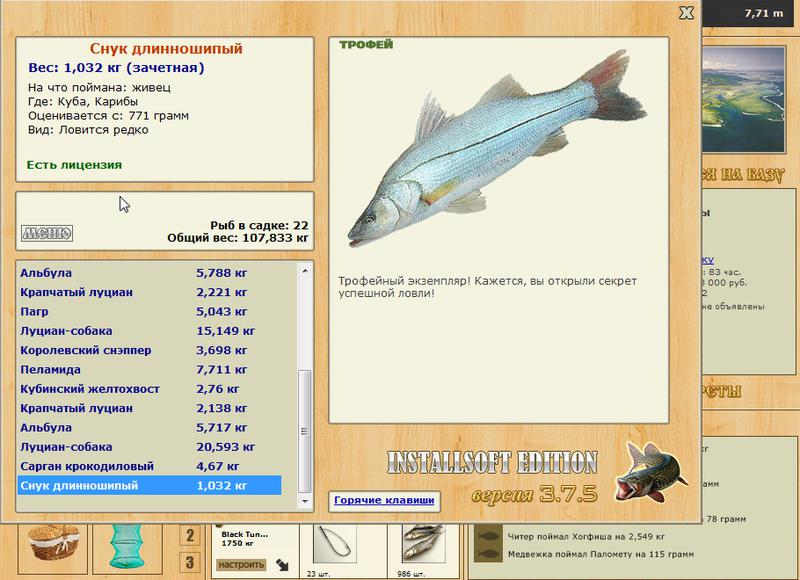
Task: Pick the Кубинский желтохвост entry
Action: point(149,389)
